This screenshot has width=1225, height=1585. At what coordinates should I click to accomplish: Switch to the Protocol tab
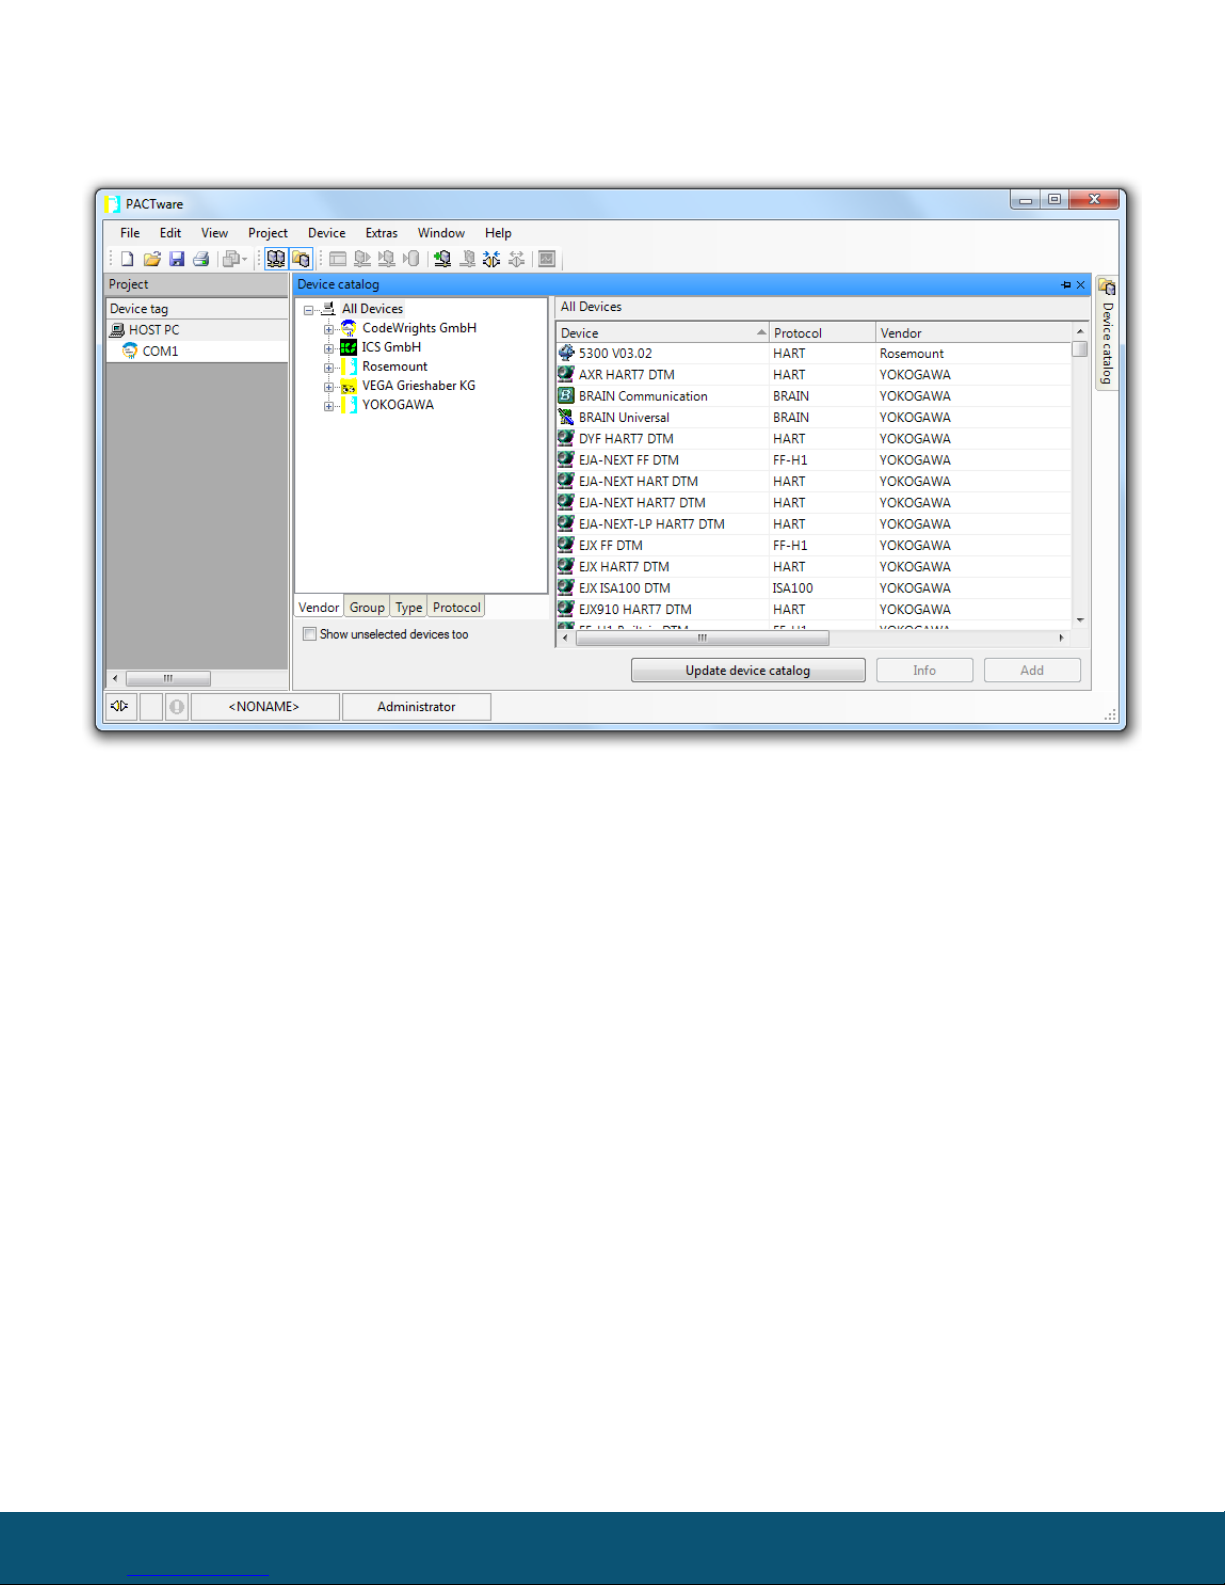(x=457, y=607)
